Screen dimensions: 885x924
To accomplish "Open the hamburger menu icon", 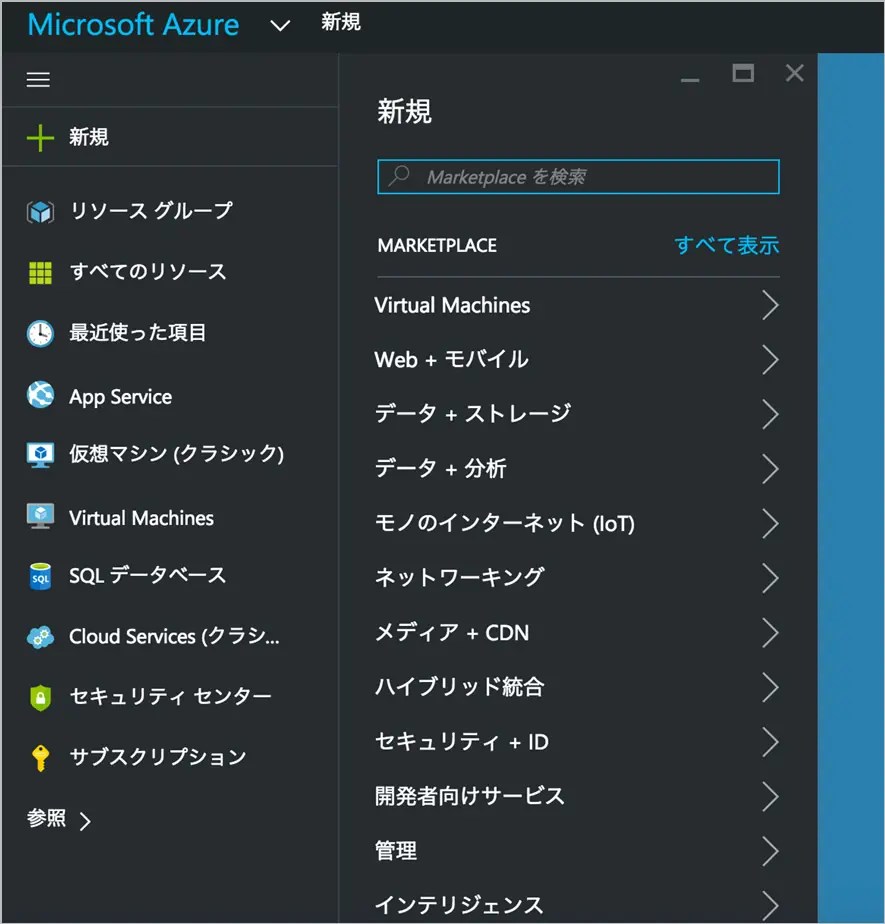I will click(38, 79).
